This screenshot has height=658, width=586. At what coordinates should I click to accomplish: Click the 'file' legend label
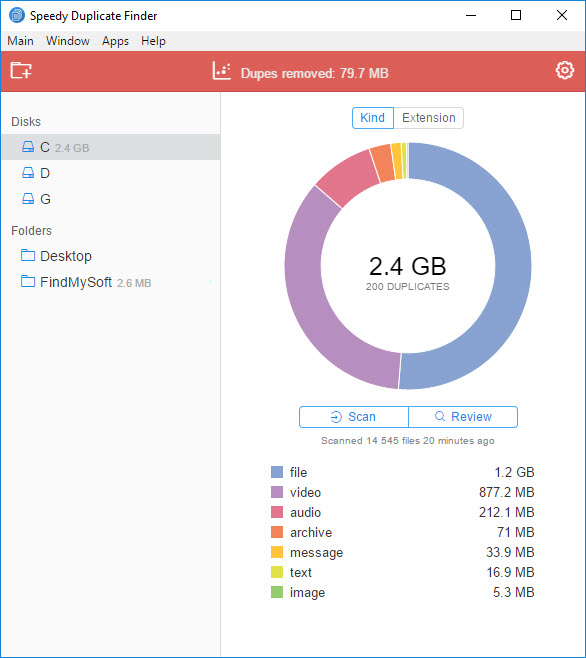pos(298,473)
